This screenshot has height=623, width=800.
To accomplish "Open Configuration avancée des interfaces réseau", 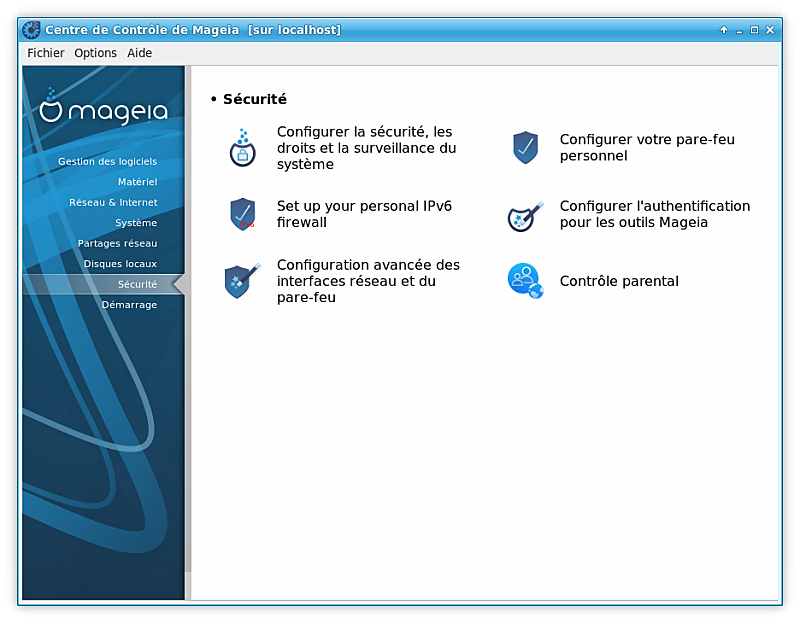I will 368,281.
